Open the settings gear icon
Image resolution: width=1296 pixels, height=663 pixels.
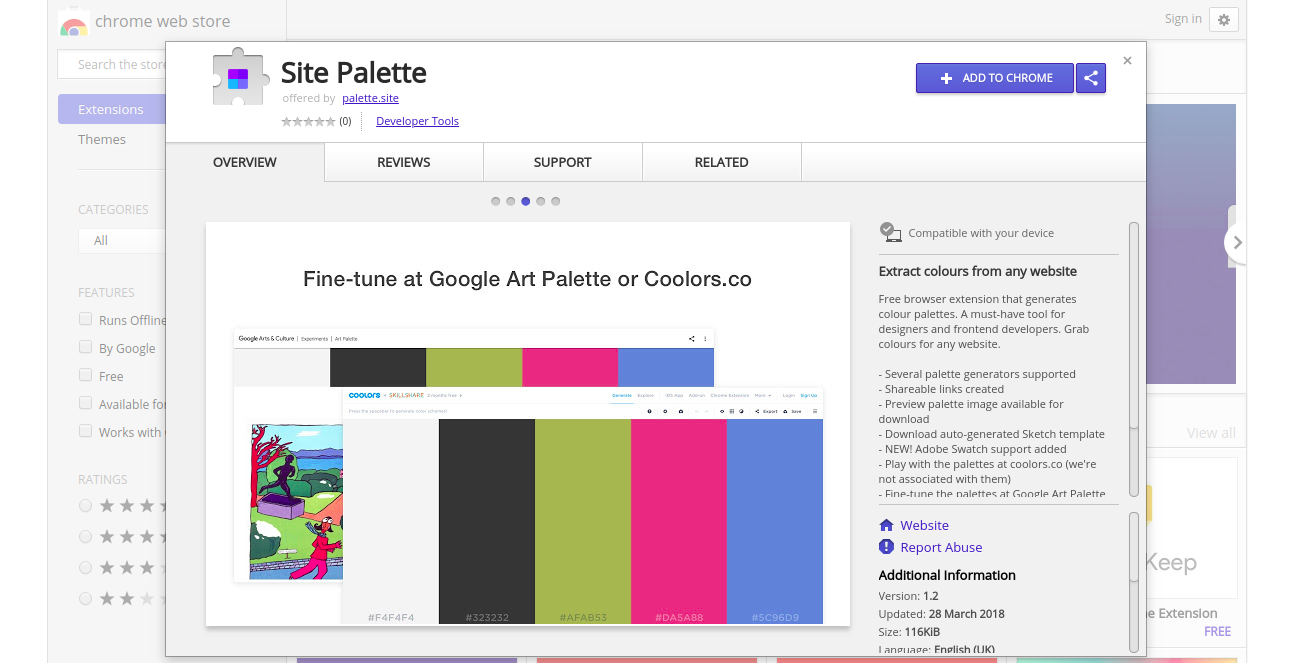pyautogui.click(x=1224, y=19)
